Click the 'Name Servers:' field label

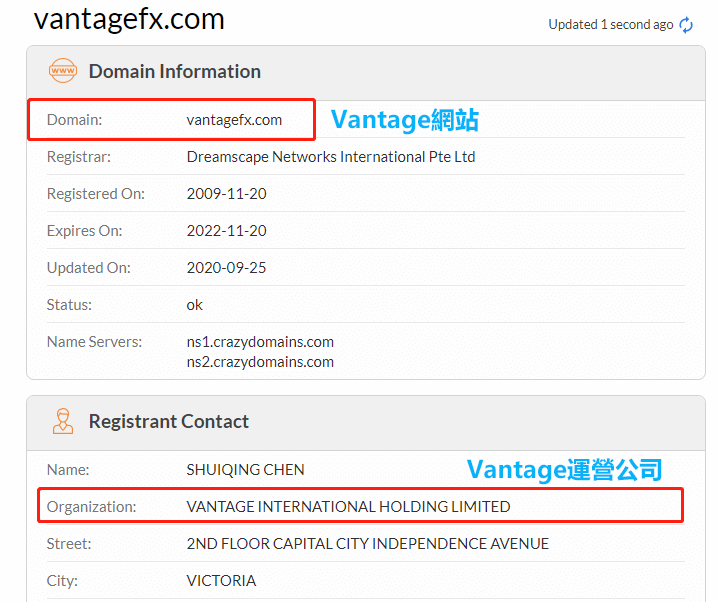[94, 342]
